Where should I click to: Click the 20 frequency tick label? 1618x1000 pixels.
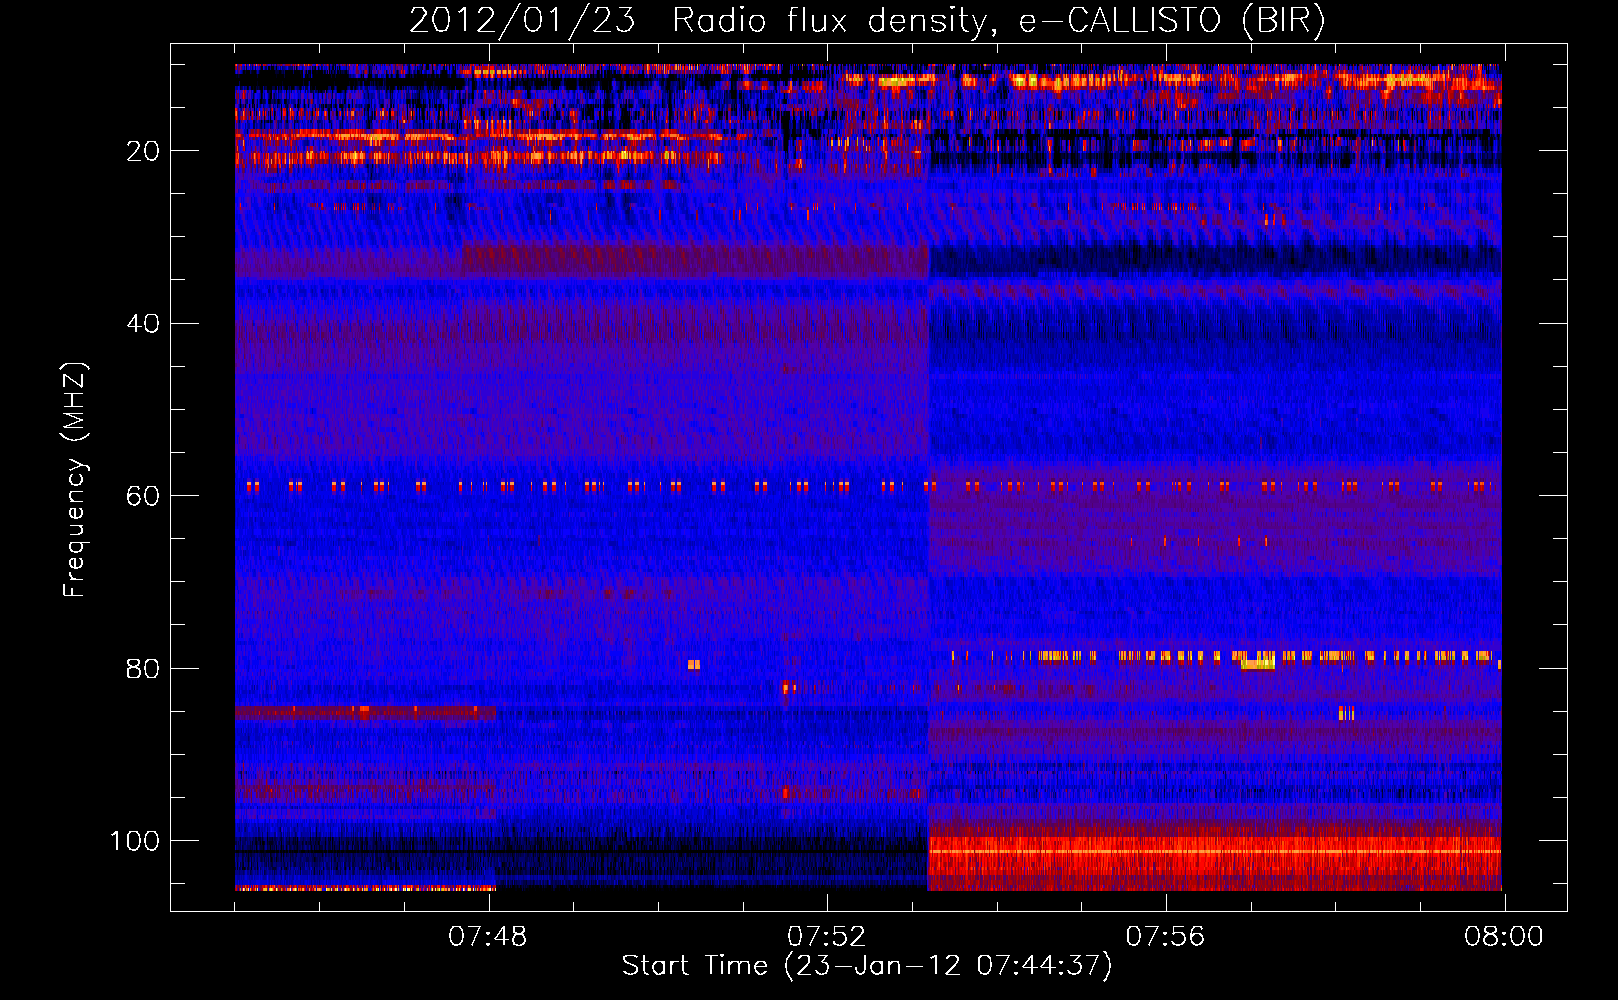point(143,151)
